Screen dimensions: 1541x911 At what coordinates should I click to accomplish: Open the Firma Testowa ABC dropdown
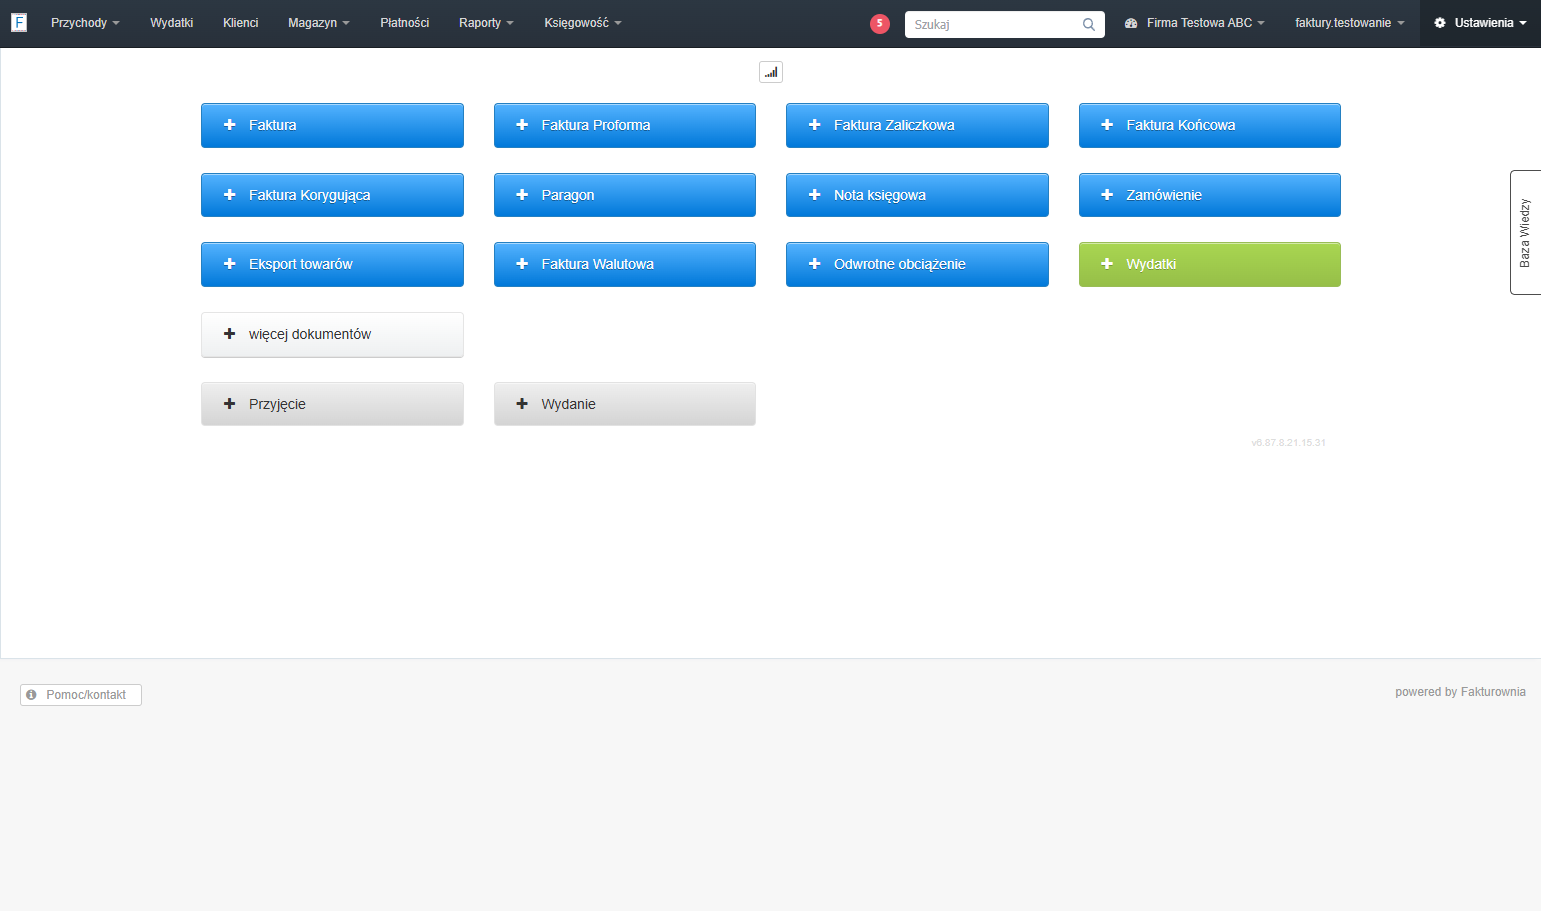pyautogui.click(x=1195, y=23)
